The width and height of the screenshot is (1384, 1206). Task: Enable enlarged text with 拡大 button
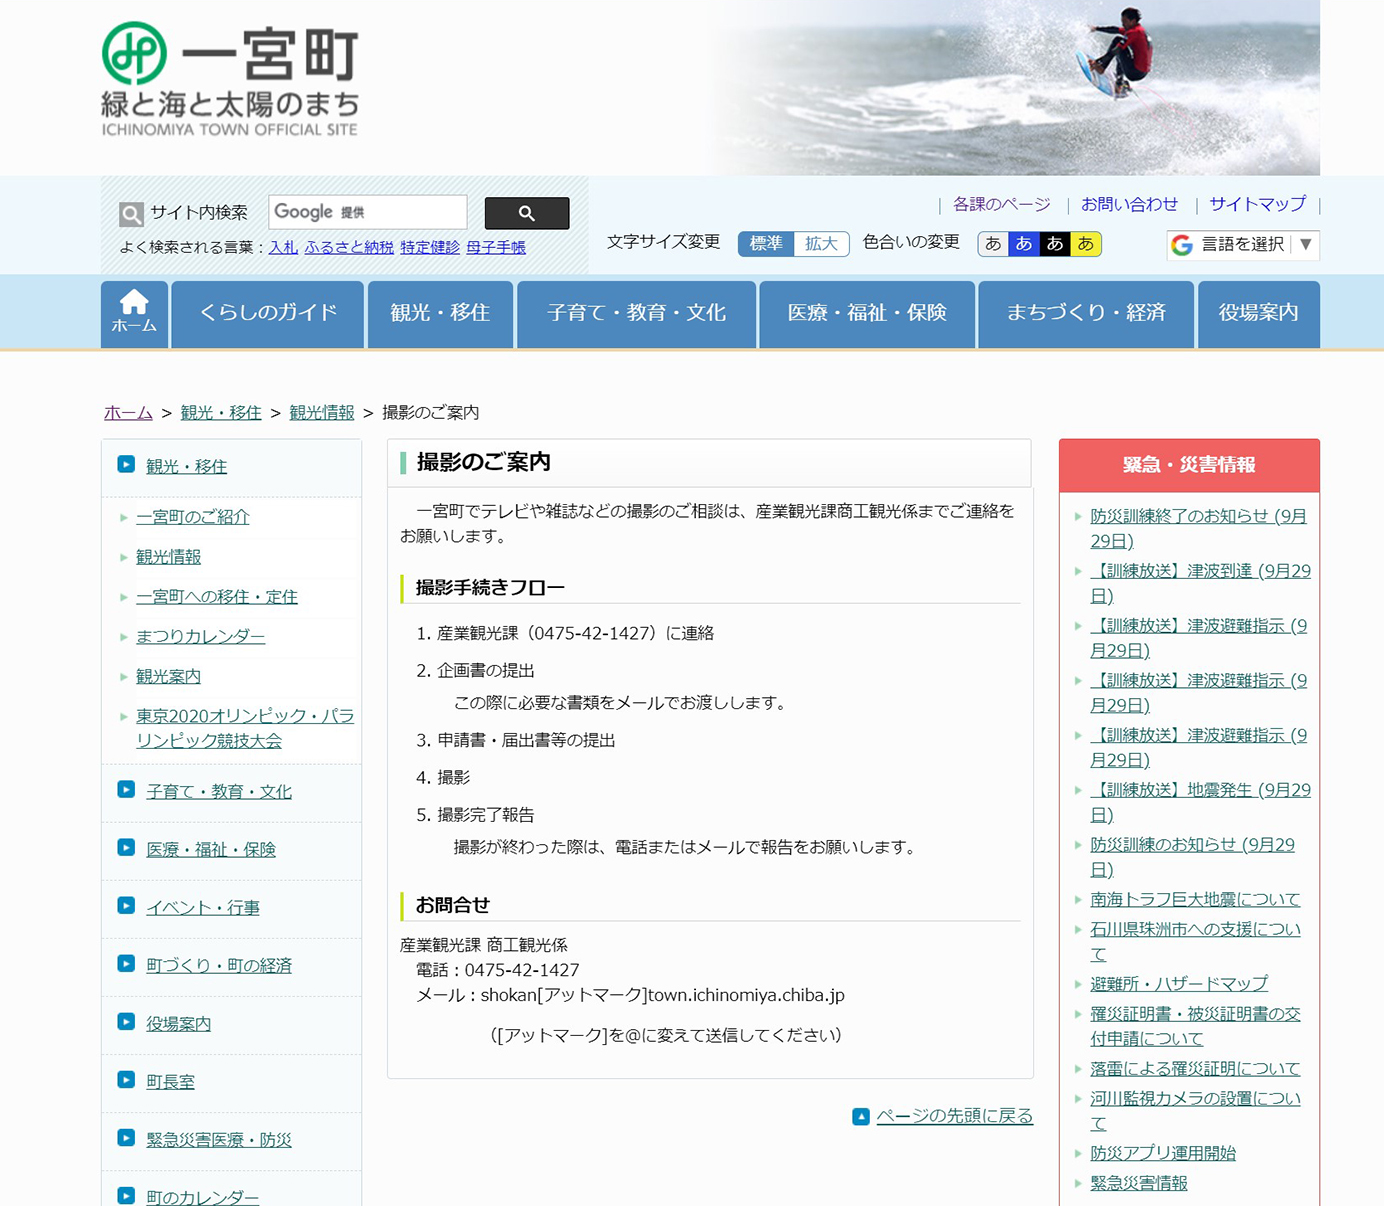(822, 243)
